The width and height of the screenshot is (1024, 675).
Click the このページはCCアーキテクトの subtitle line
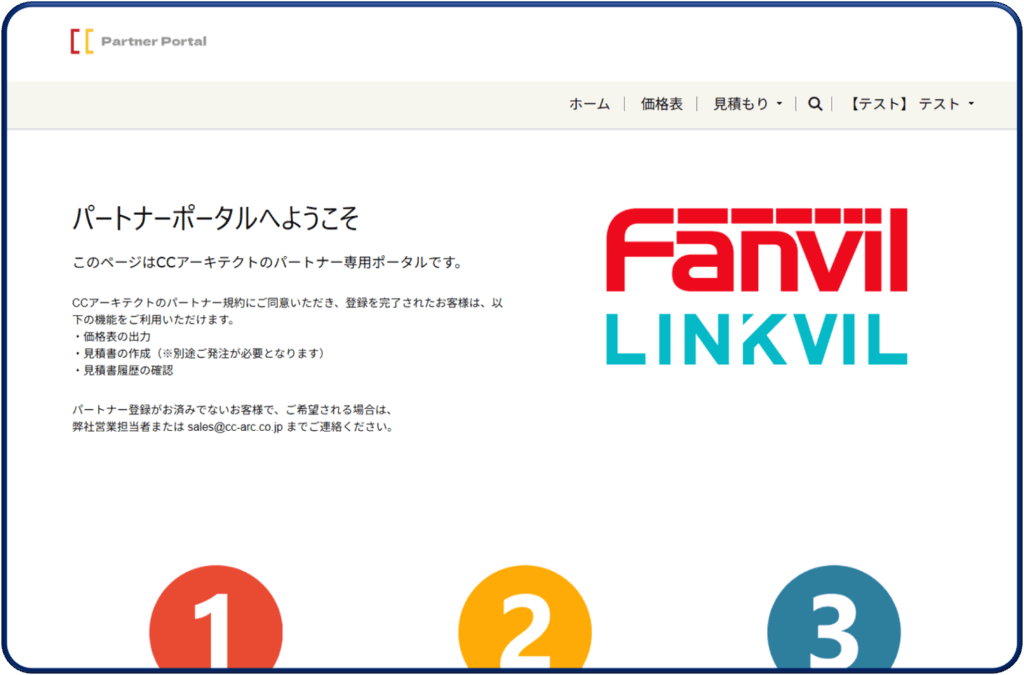[268, 262]
